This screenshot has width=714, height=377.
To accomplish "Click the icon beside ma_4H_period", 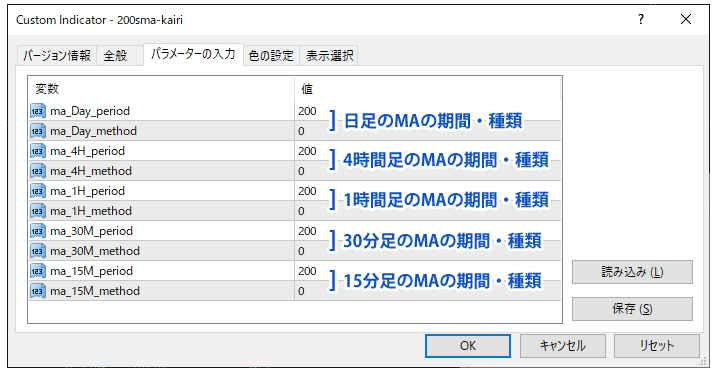I will pyautogui.click(x=38, y=151).
